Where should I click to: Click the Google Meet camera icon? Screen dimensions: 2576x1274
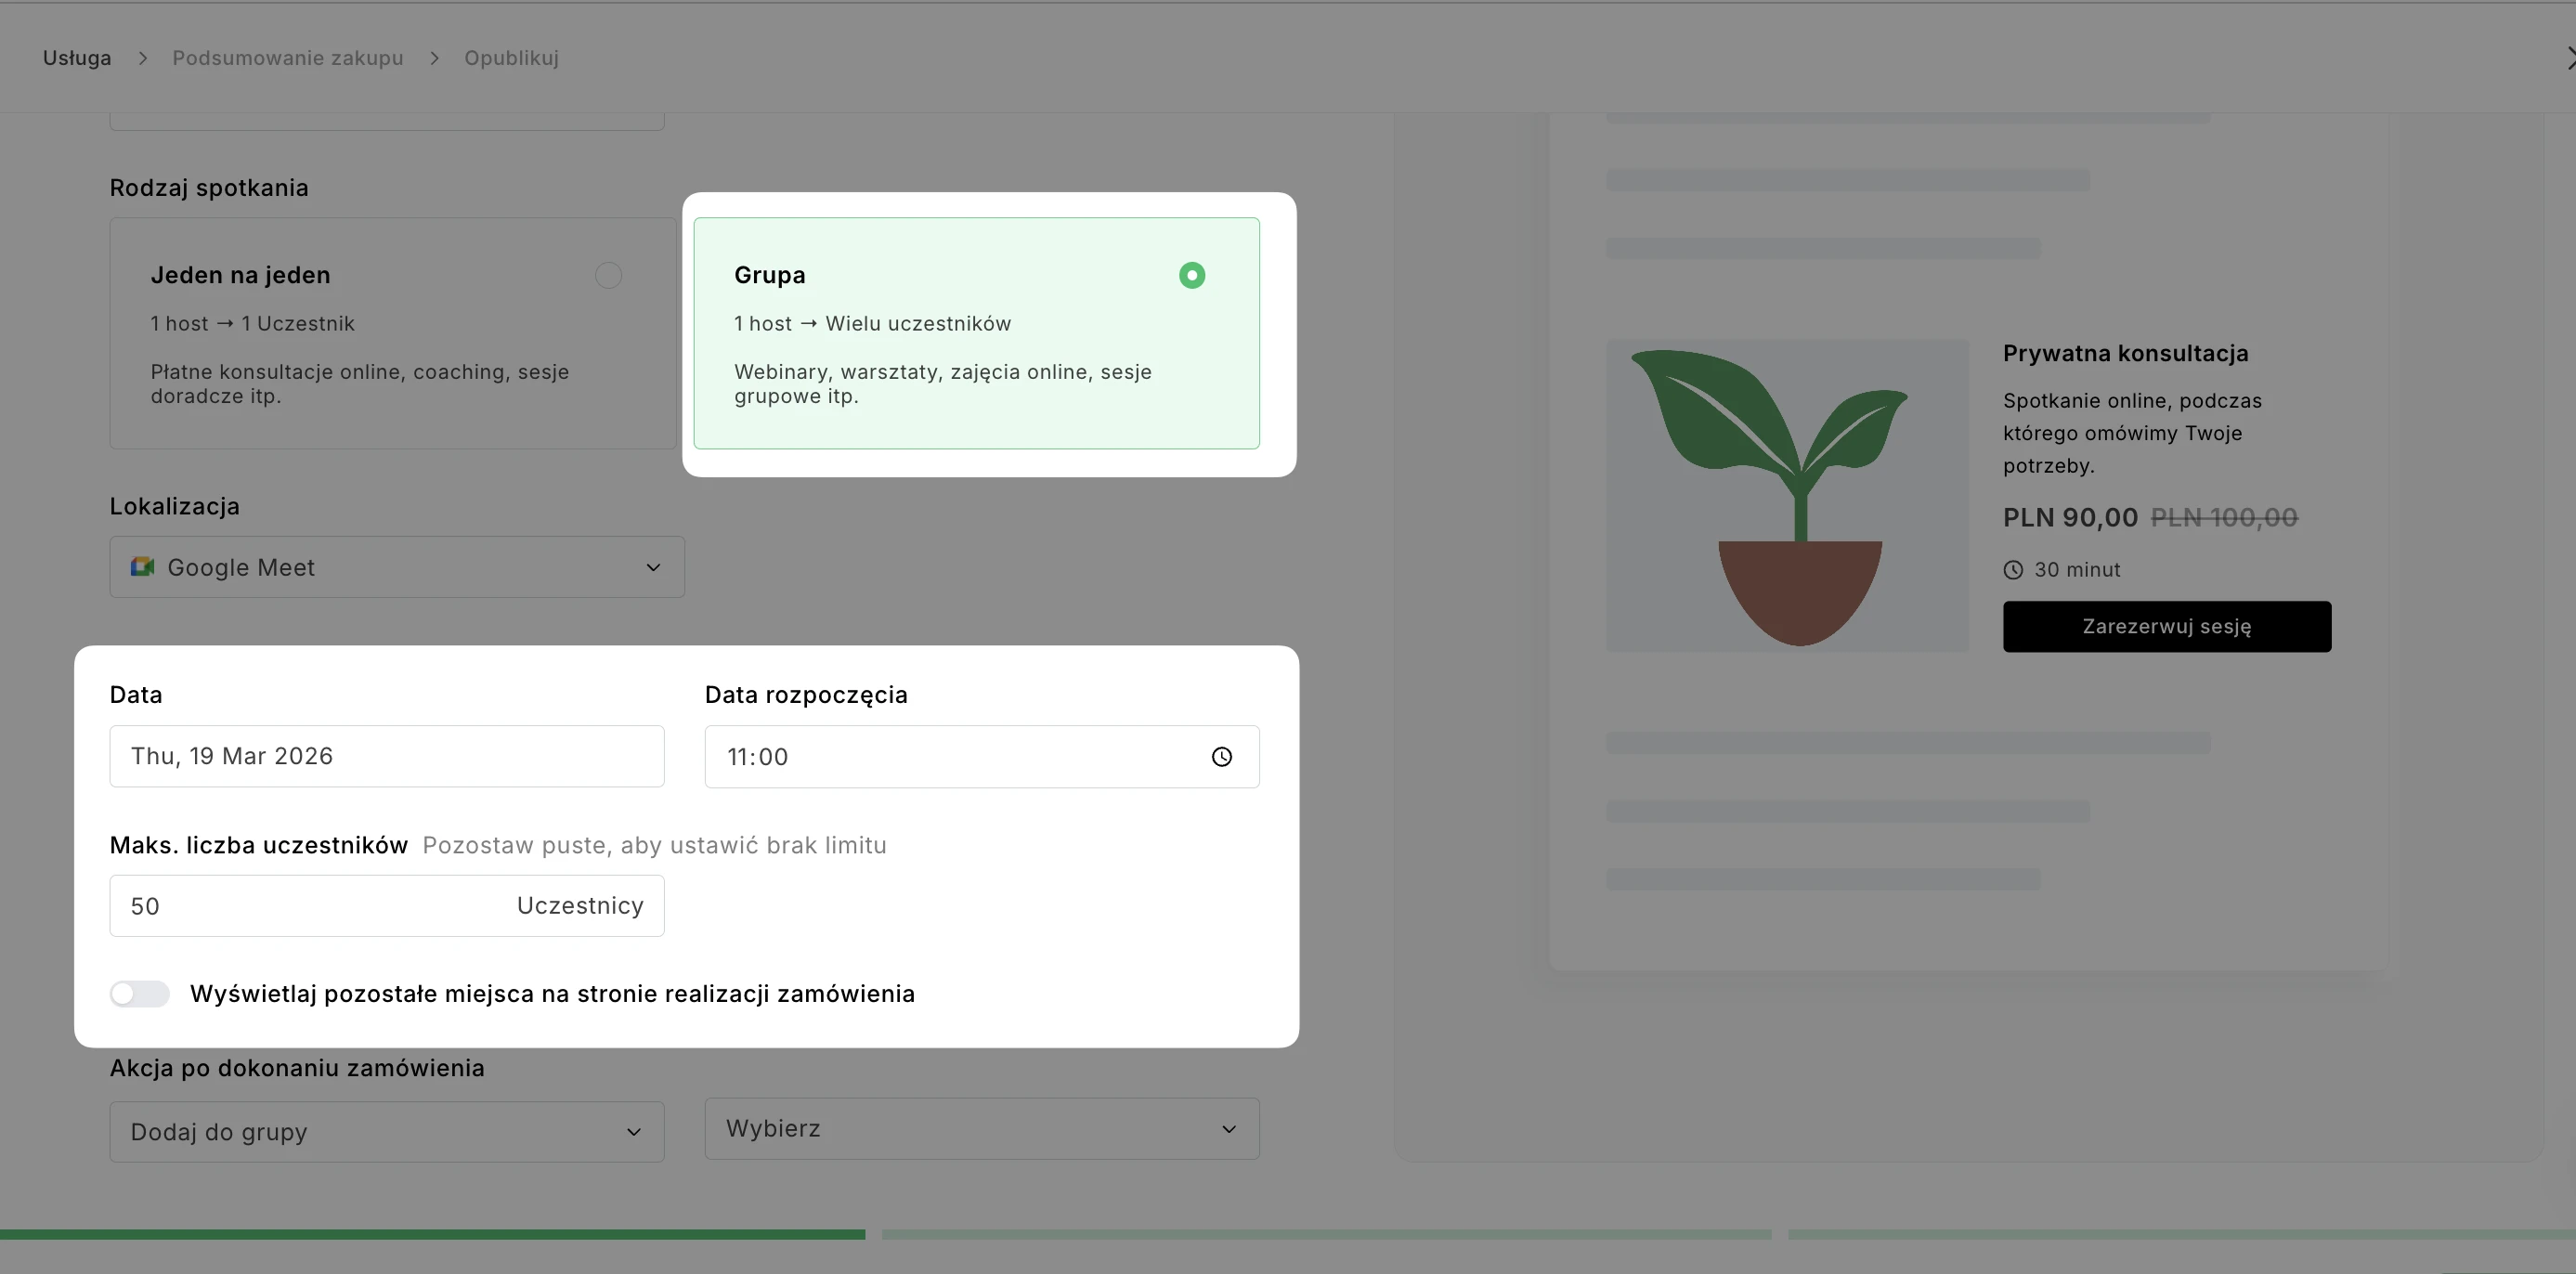click(x=142, y=567)
